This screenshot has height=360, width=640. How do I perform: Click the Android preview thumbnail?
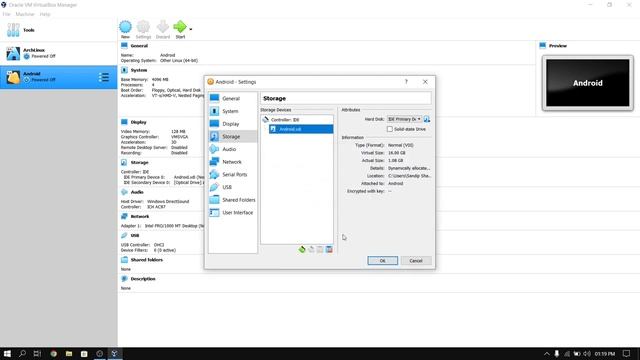click(588, 83)
